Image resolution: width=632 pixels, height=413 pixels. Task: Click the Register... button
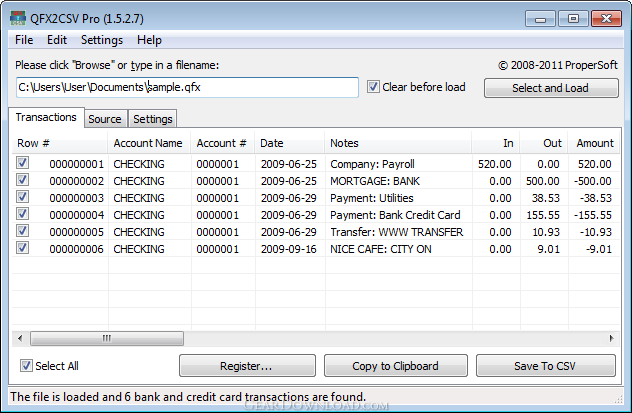pyautogui.click(x=247, y=366)
